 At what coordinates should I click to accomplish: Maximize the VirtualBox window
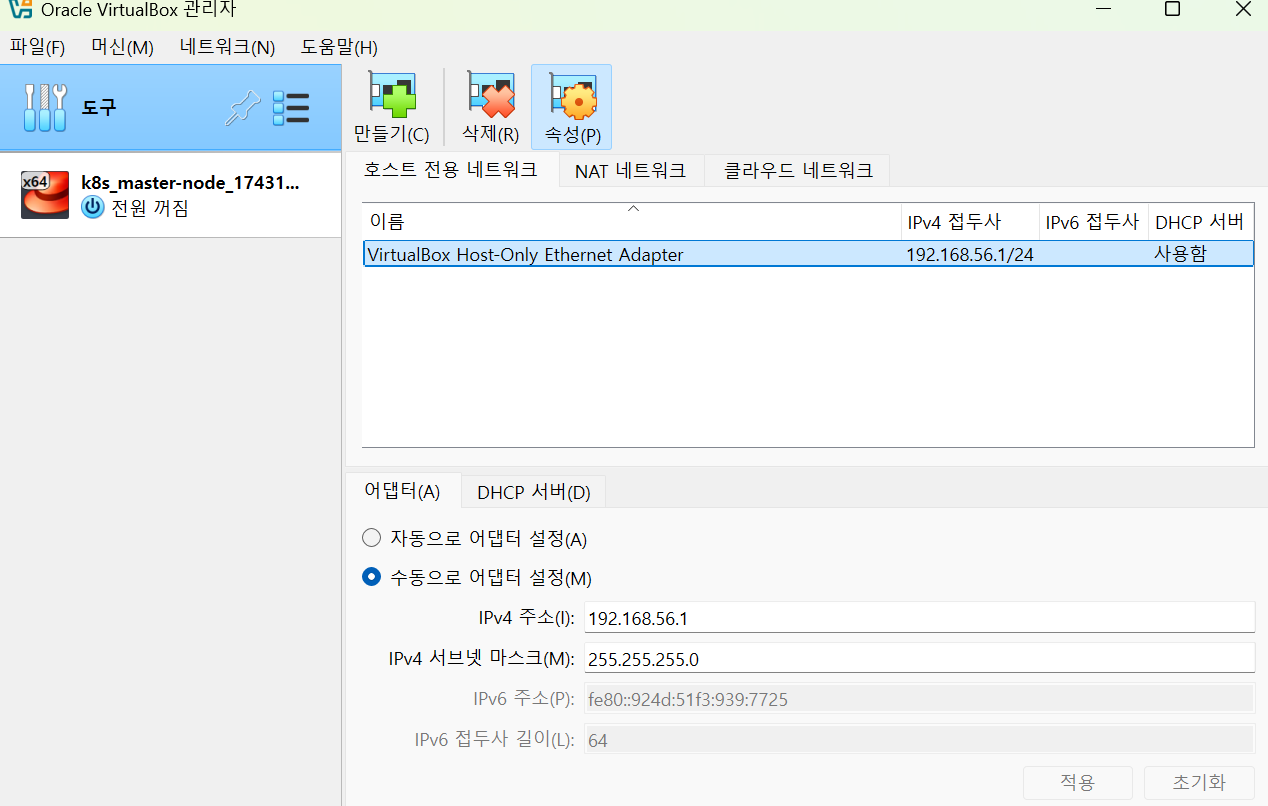pos(1172,10)
